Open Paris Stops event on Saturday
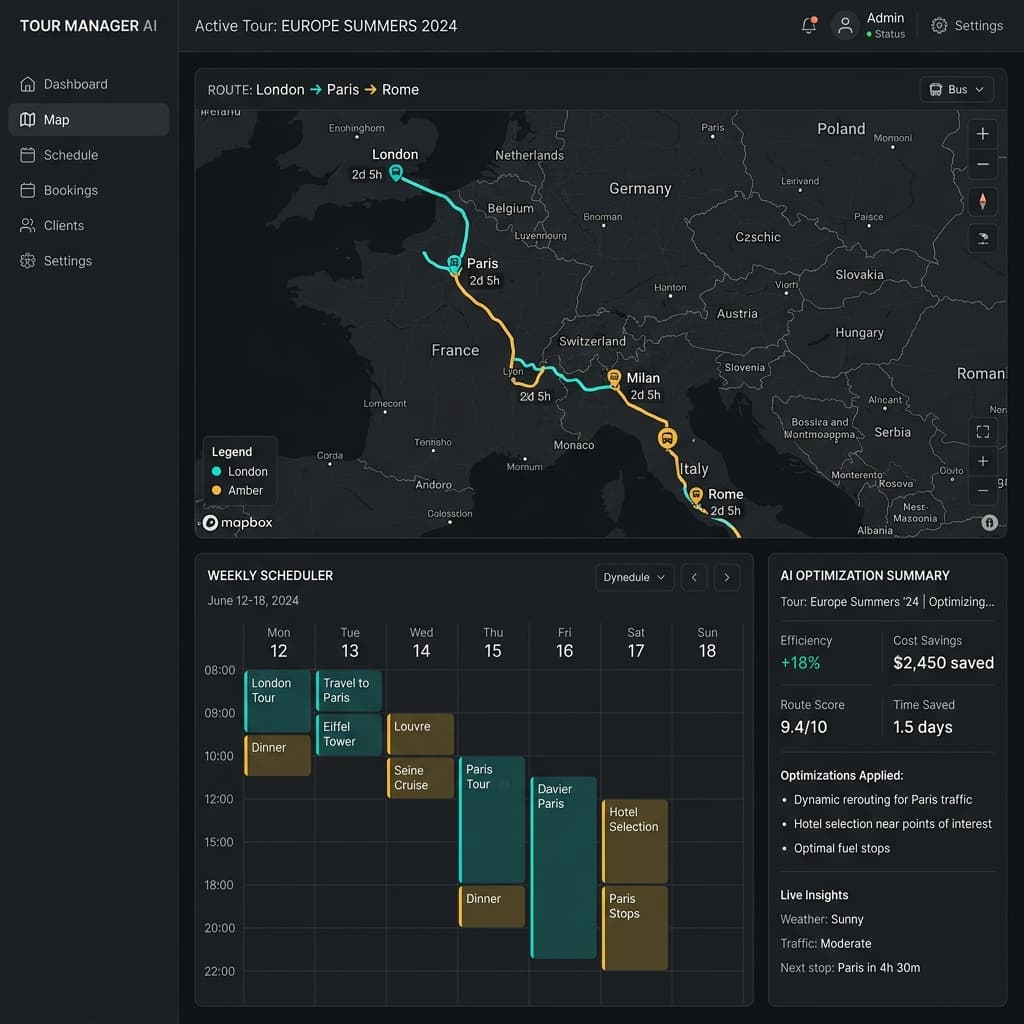 [635, 928]
